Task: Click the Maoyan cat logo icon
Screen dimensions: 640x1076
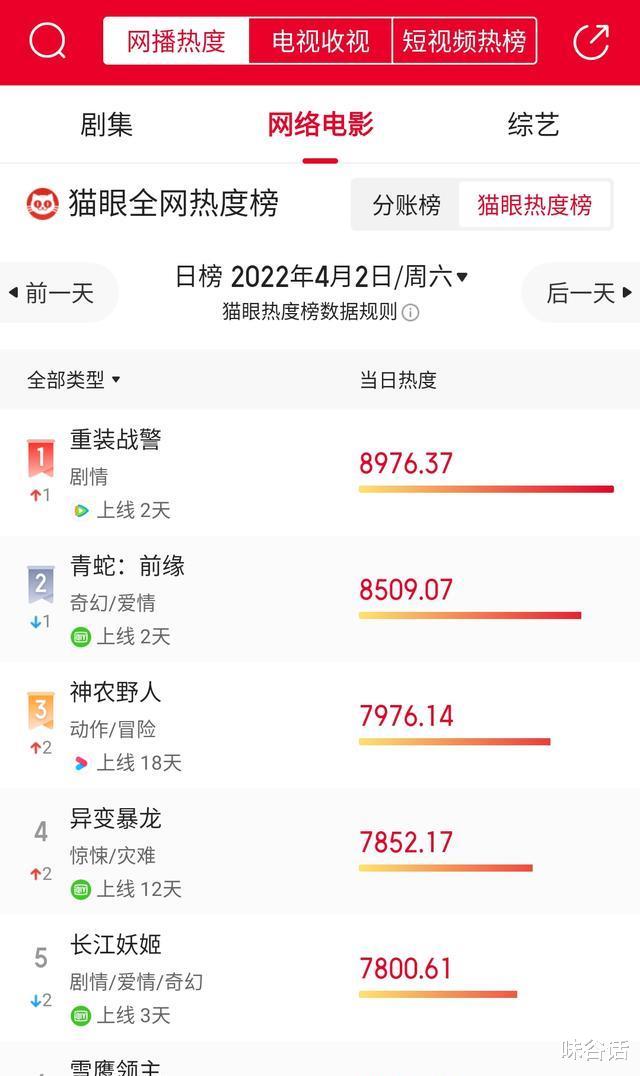Action: 43,204
